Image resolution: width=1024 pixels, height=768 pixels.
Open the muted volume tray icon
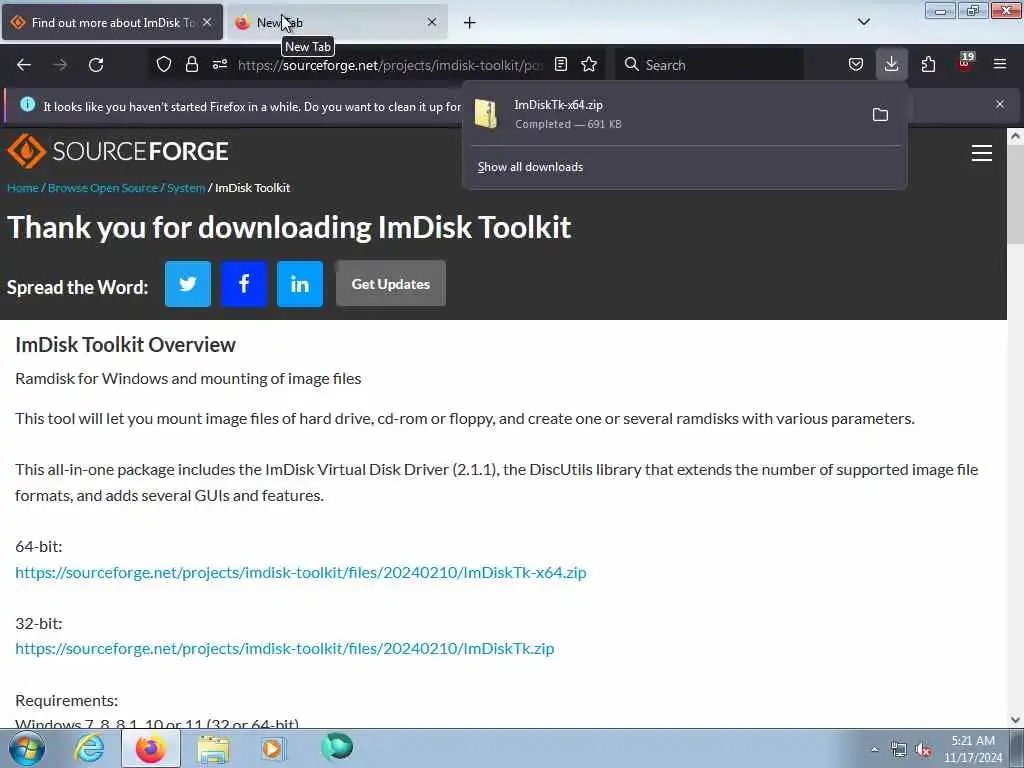click(923, 749)
